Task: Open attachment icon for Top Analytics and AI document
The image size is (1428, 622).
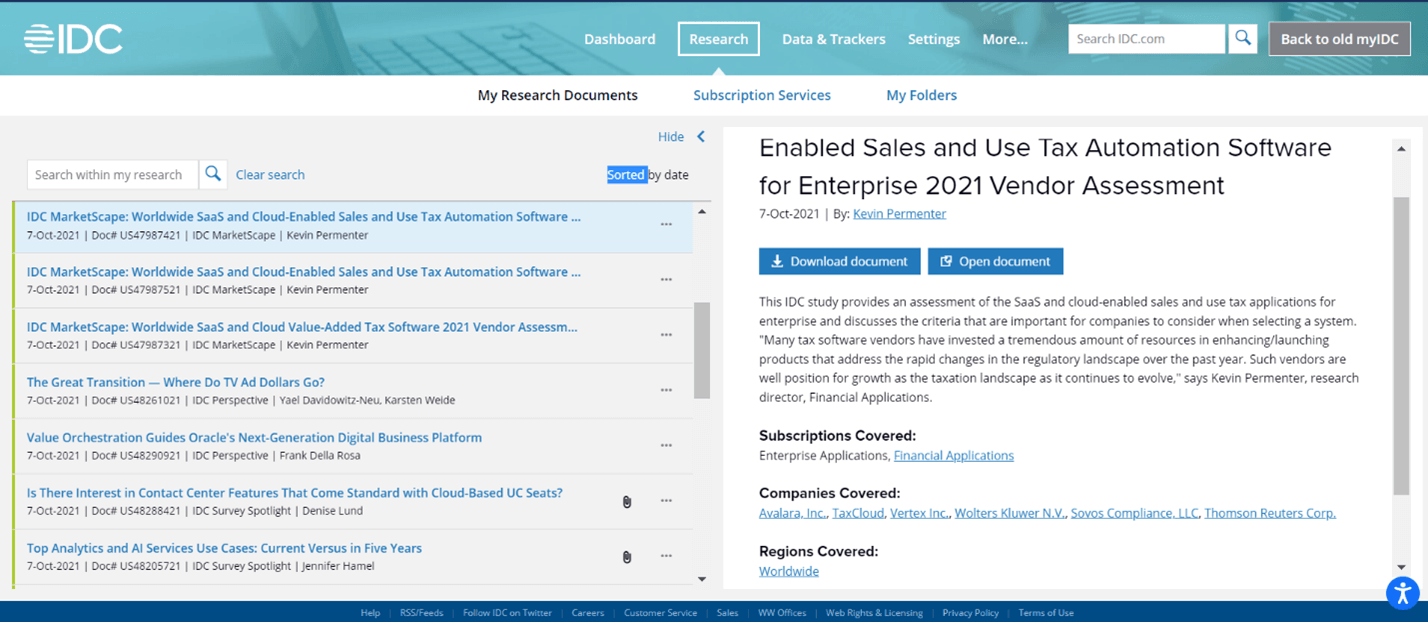Action: [x=627, y=557]
